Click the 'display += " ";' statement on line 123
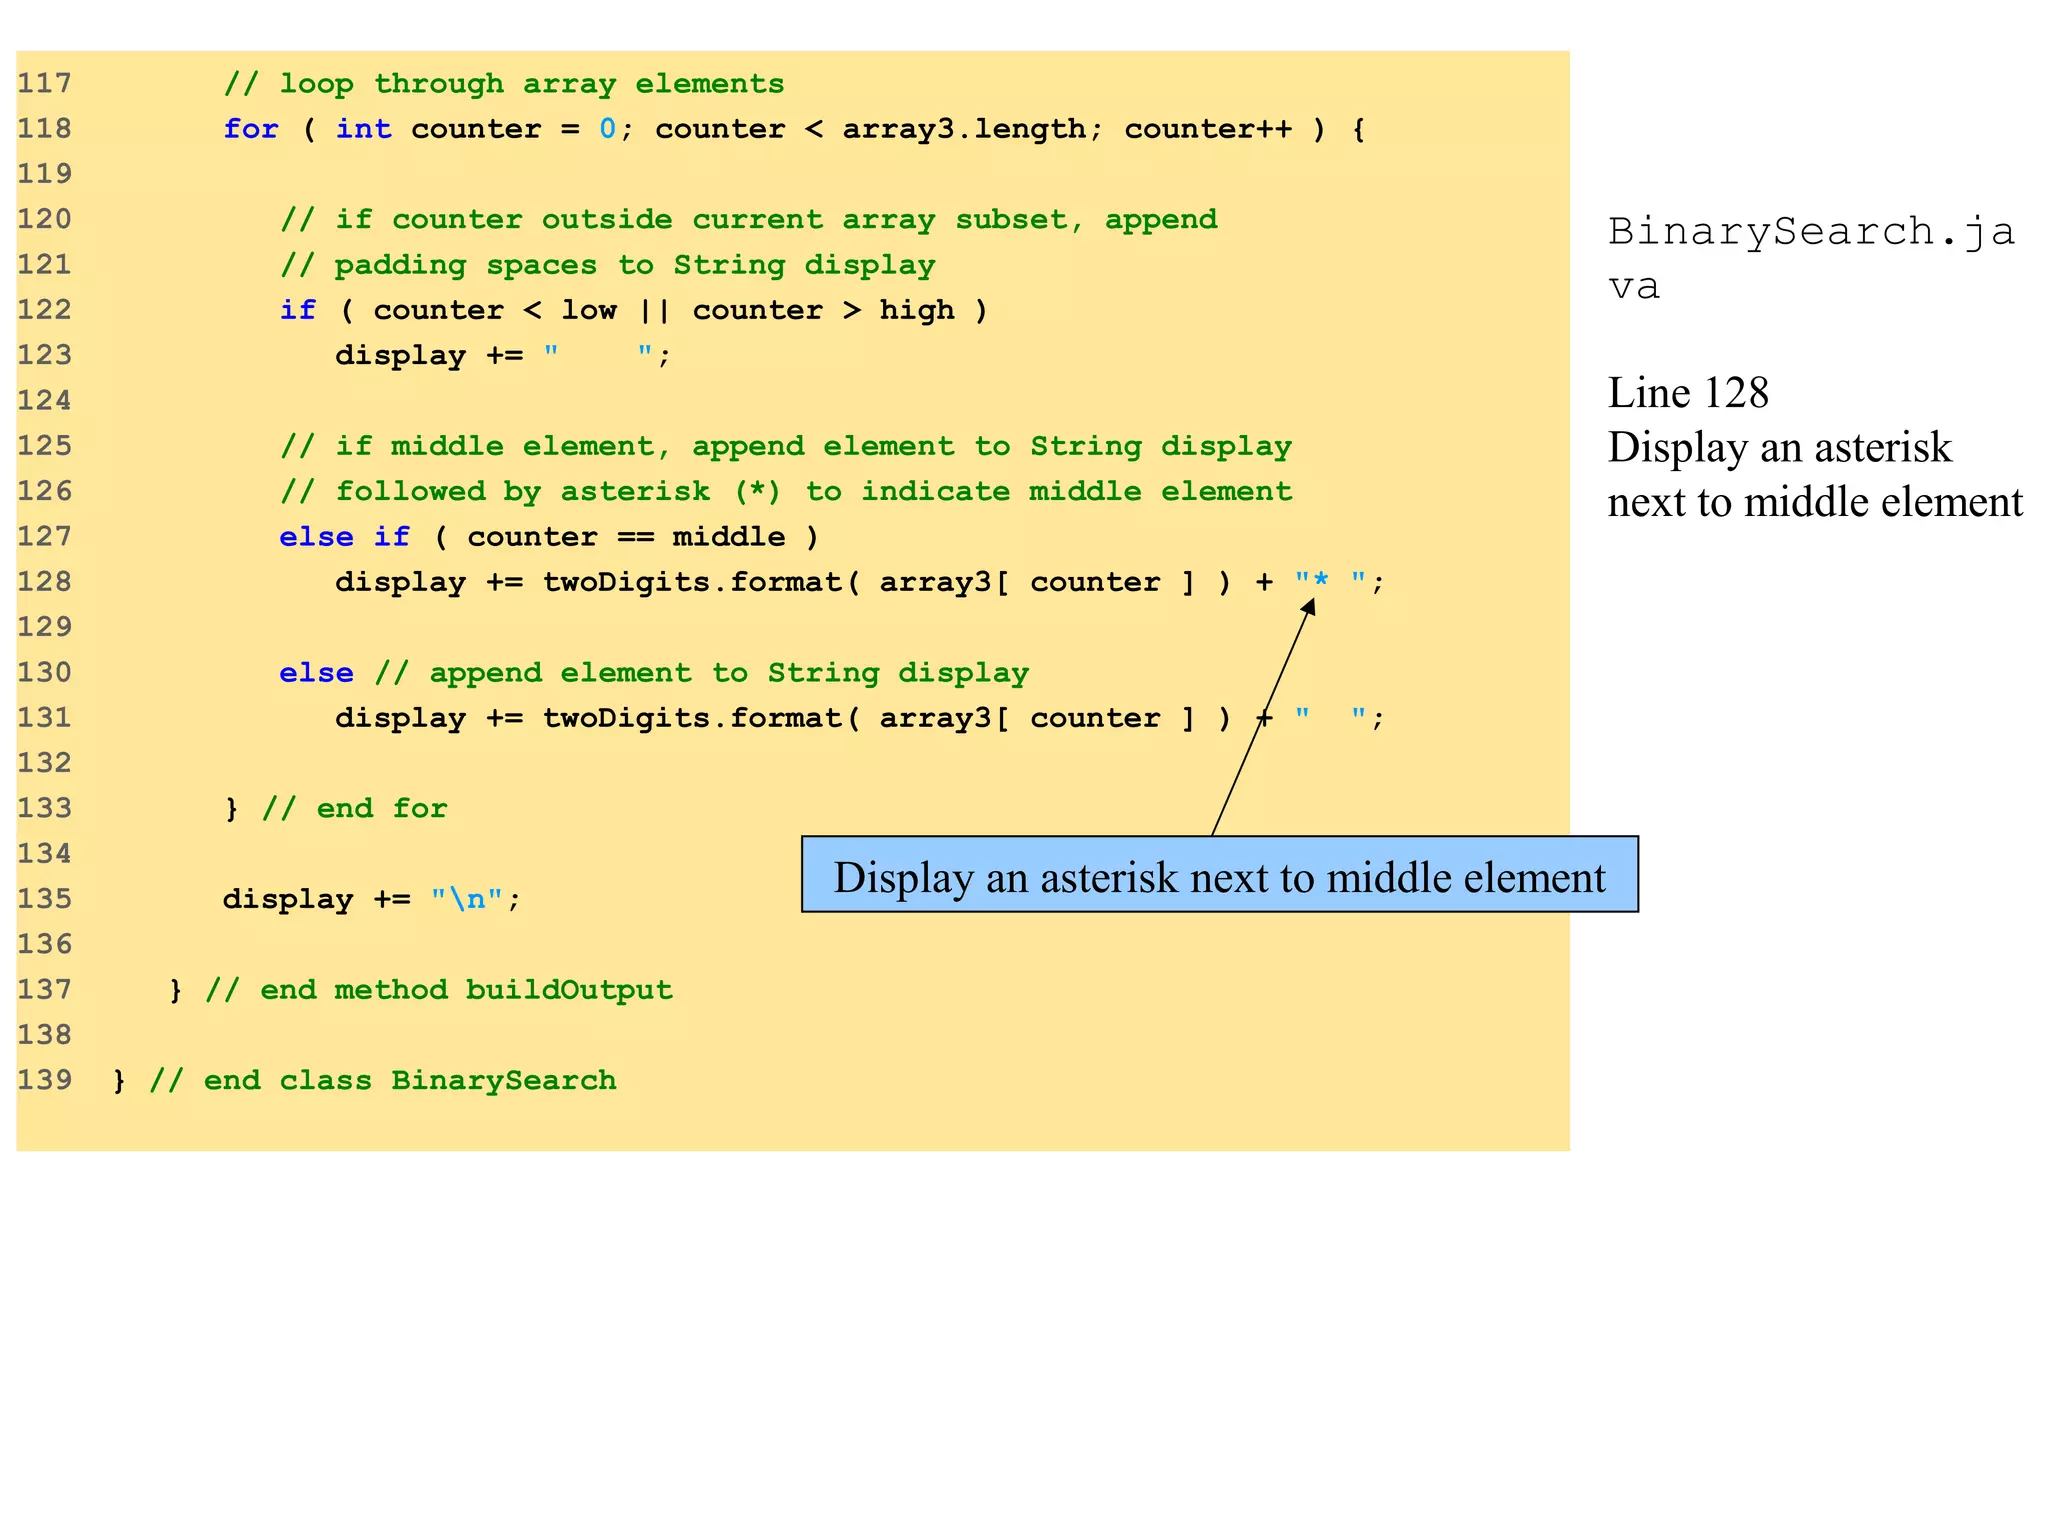The height and width of the screenshot is (1536, 2048). point(503,355)
